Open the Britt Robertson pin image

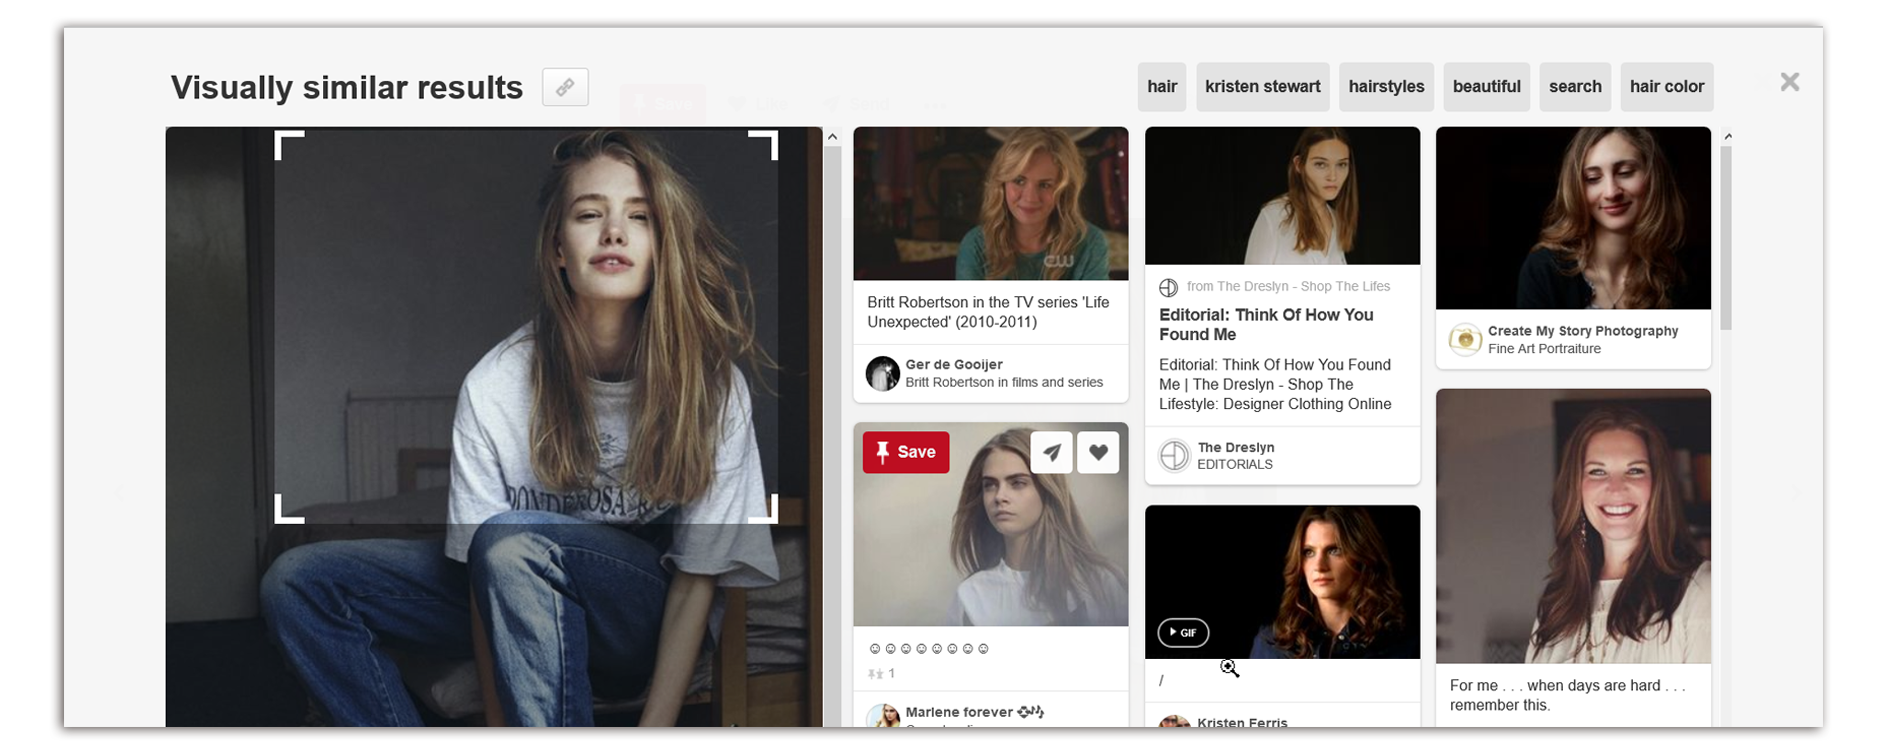coord(991,203)
